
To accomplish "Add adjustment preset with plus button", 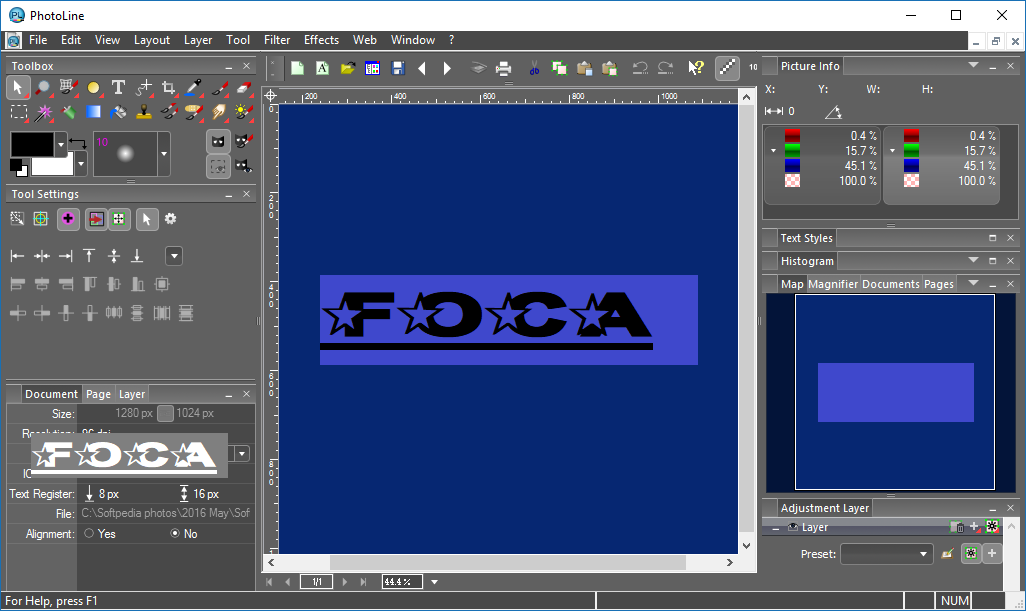I will [992, 554].
